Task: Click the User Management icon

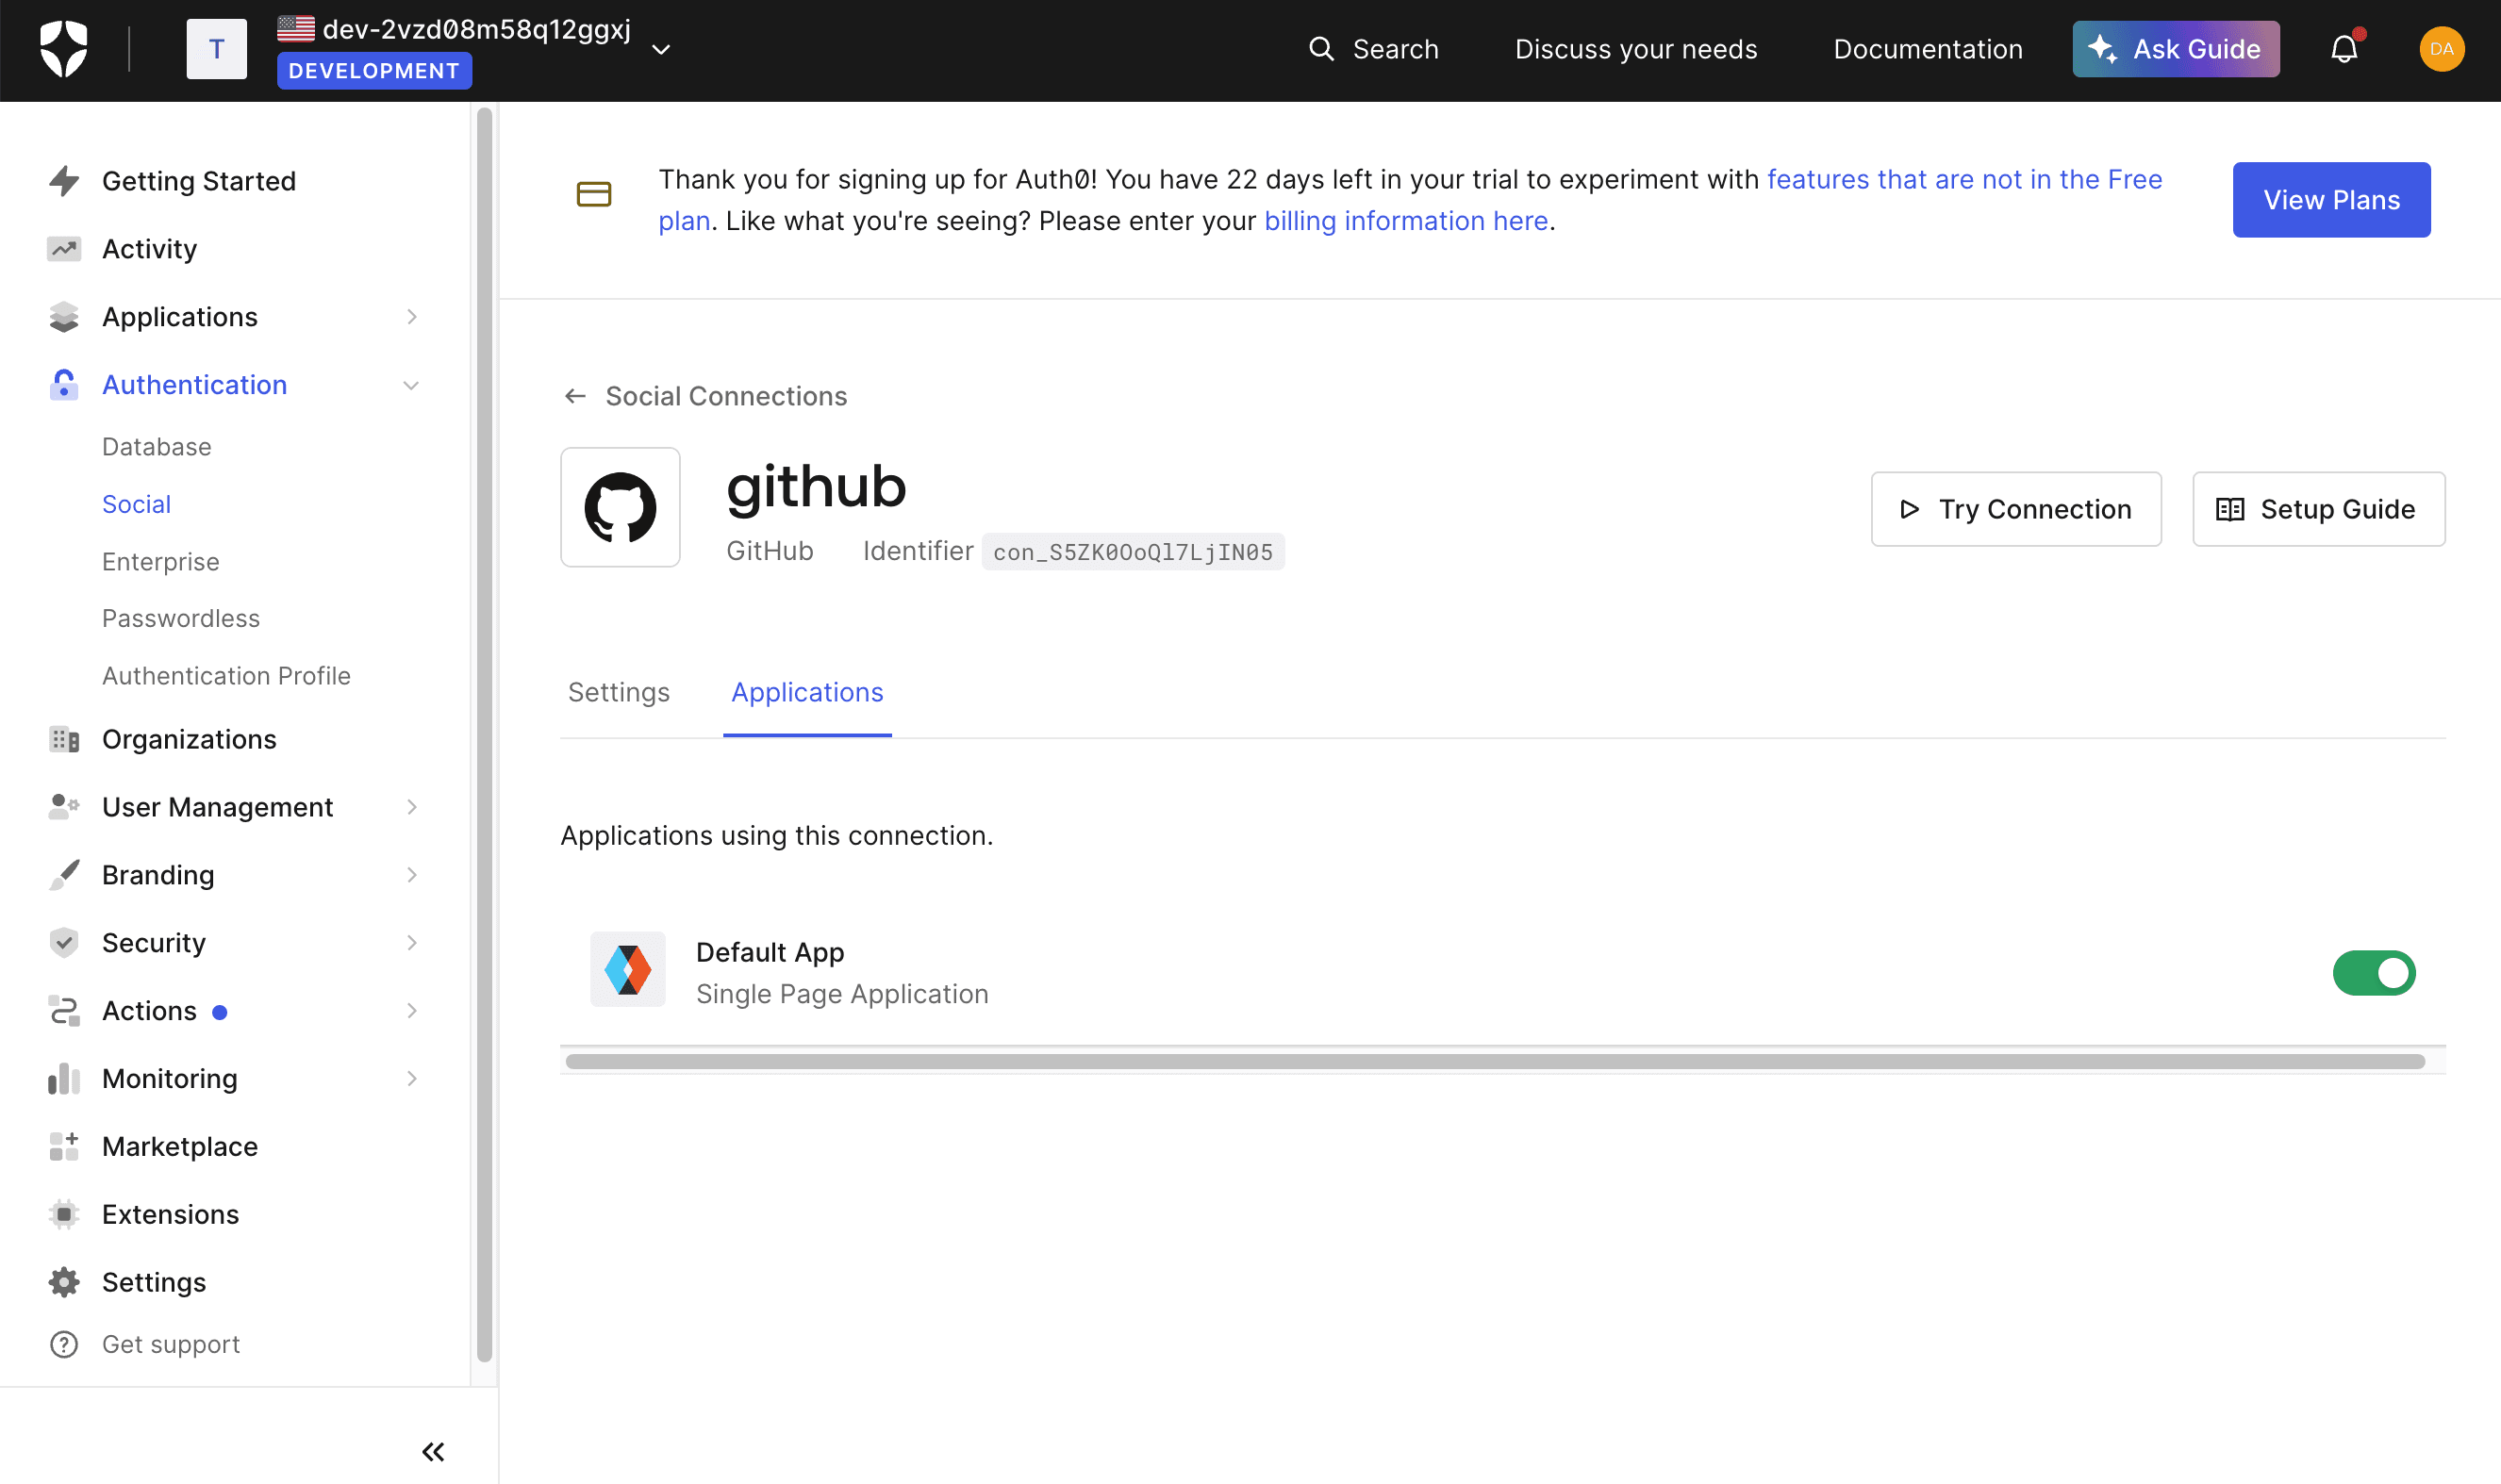Action: [x=63, y=806]
